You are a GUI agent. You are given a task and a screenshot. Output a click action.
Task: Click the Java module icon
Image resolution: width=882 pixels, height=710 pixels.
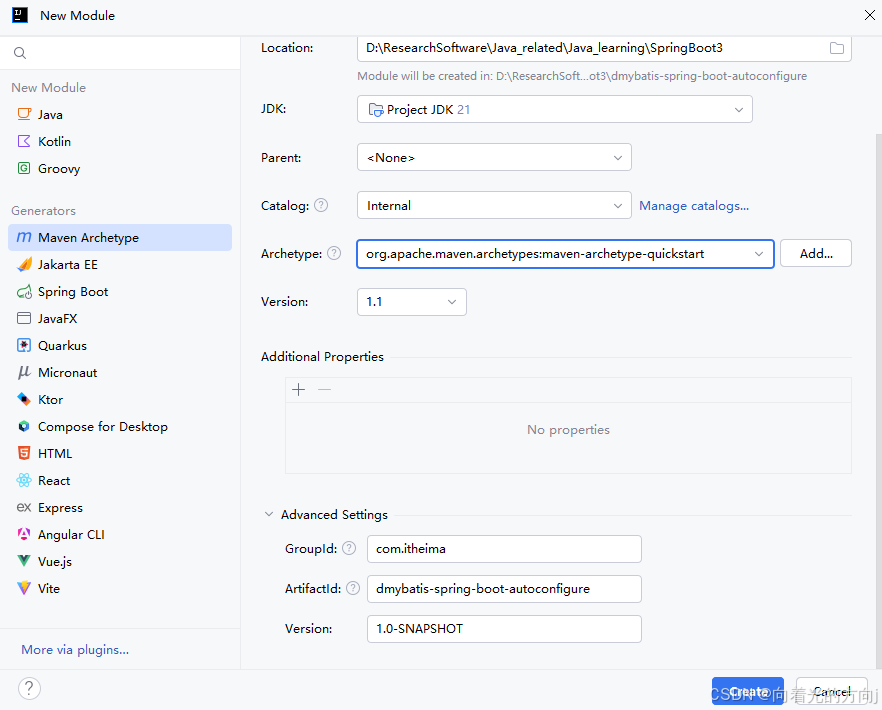[x=24, y=114]
